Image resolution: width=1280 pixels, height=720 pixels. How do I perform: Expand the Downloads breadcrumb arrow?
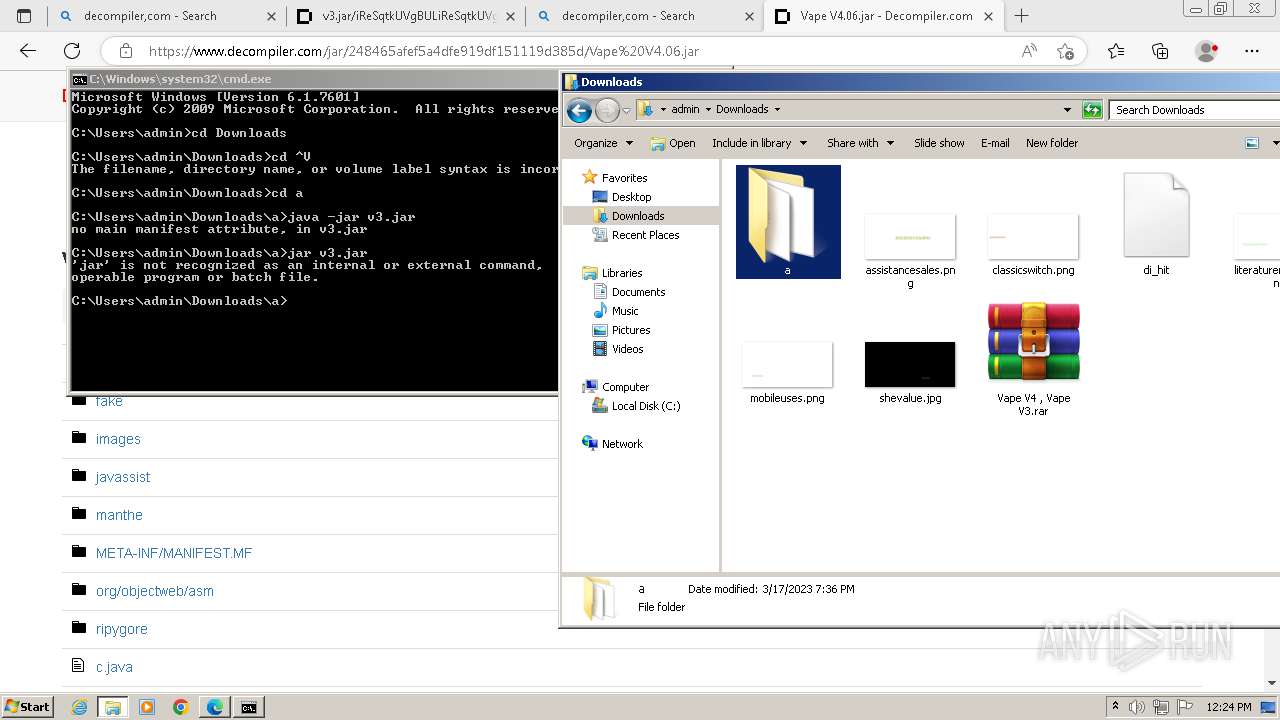coord(777,110)
